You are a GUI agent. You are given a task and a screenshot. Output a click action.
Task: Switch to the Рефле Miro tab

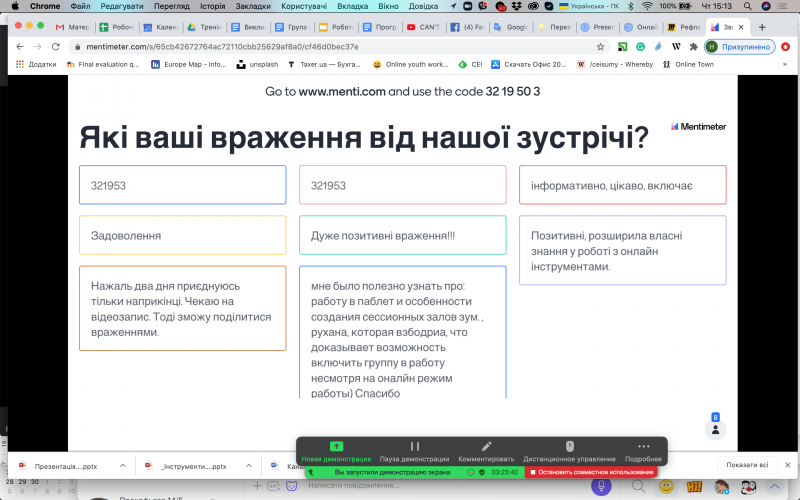(x=685, y=27)
